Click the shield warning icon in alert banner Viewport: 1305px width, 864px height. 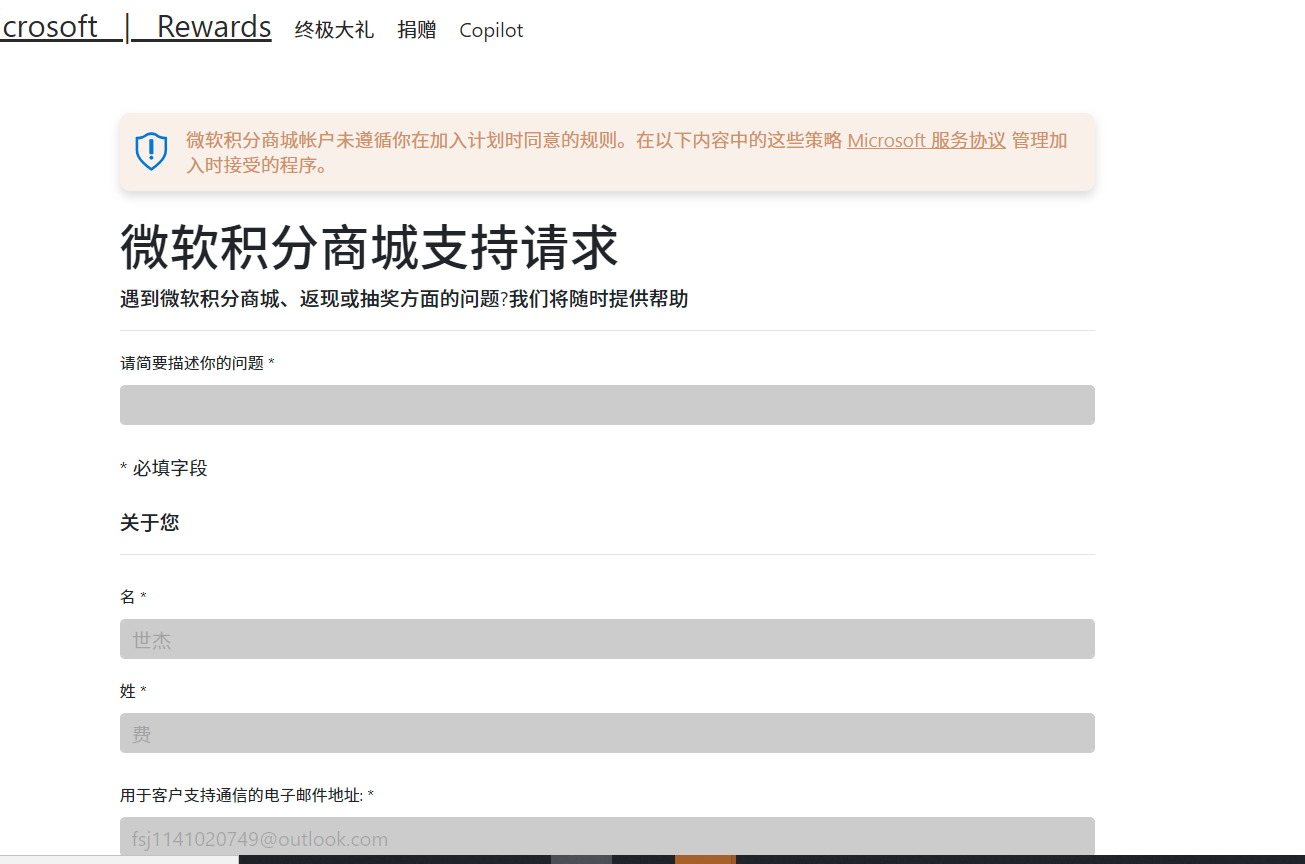point(151,151)
